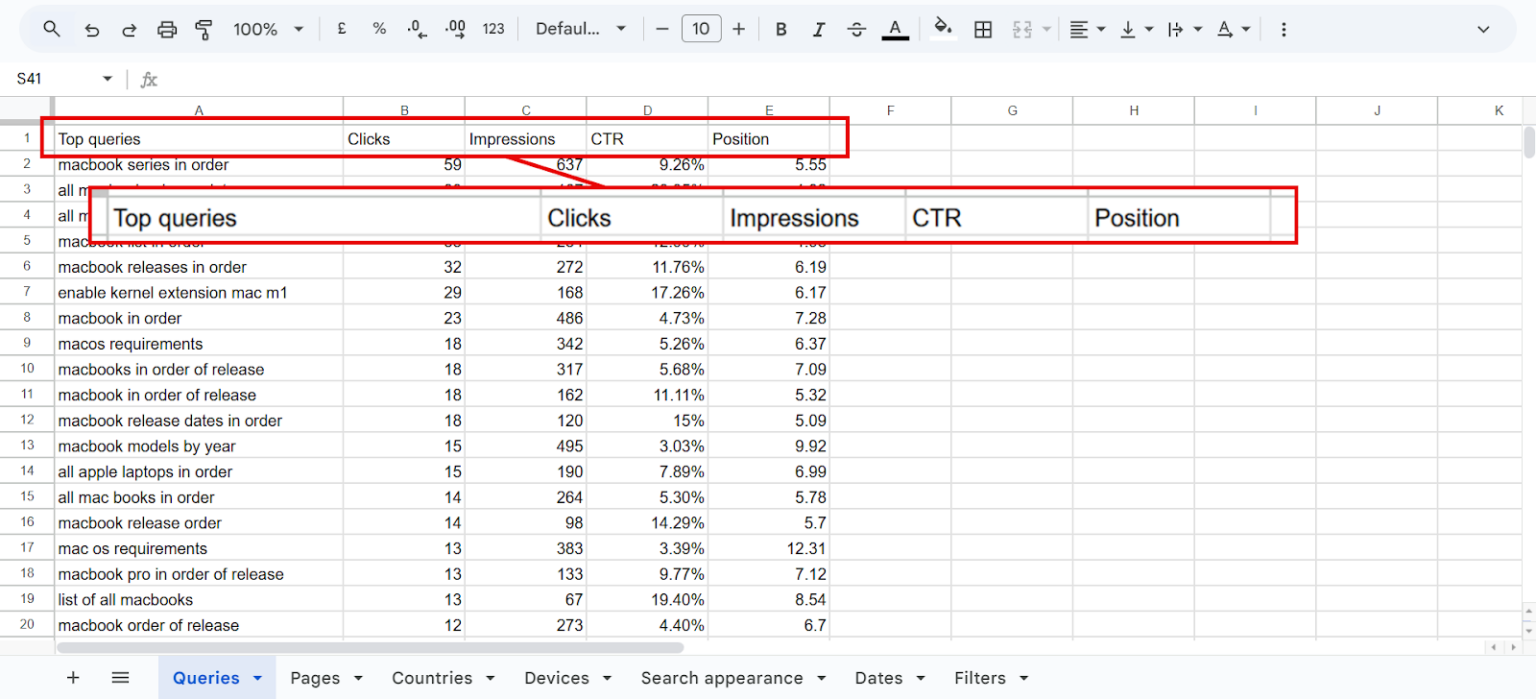Select the CTR cell showing 19.40%

(647, 600)
